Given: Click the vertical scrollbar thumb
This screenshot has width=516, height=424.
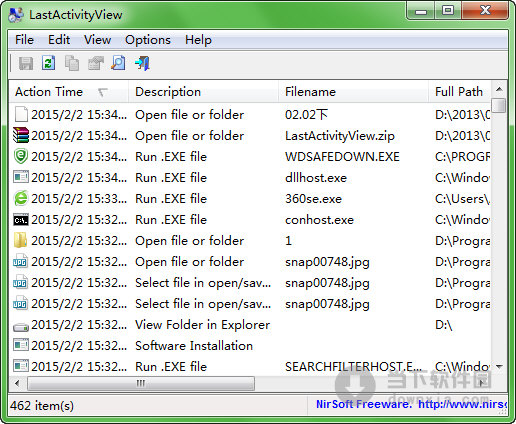Looking at the screenshot, I should click(499, 105).
